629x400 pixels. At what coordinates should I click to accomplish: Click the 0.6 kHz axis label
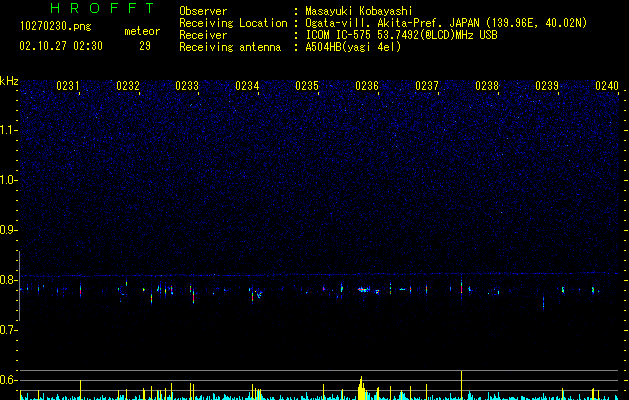pyautogui.click(x=8, y=380)
